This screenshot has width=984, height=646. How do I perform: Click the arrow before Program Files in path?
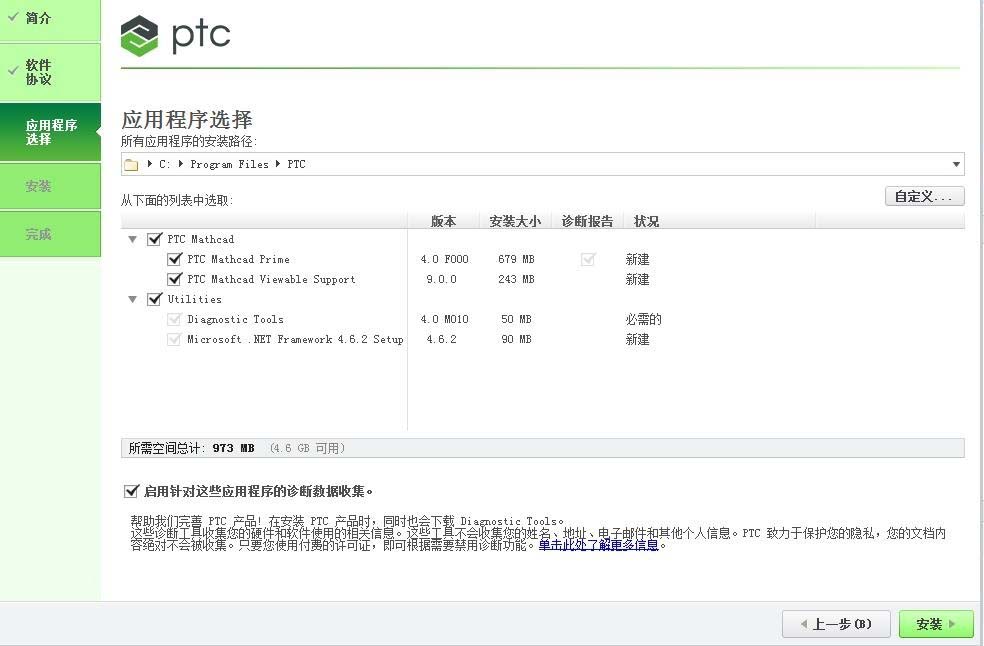coord(181,164)
